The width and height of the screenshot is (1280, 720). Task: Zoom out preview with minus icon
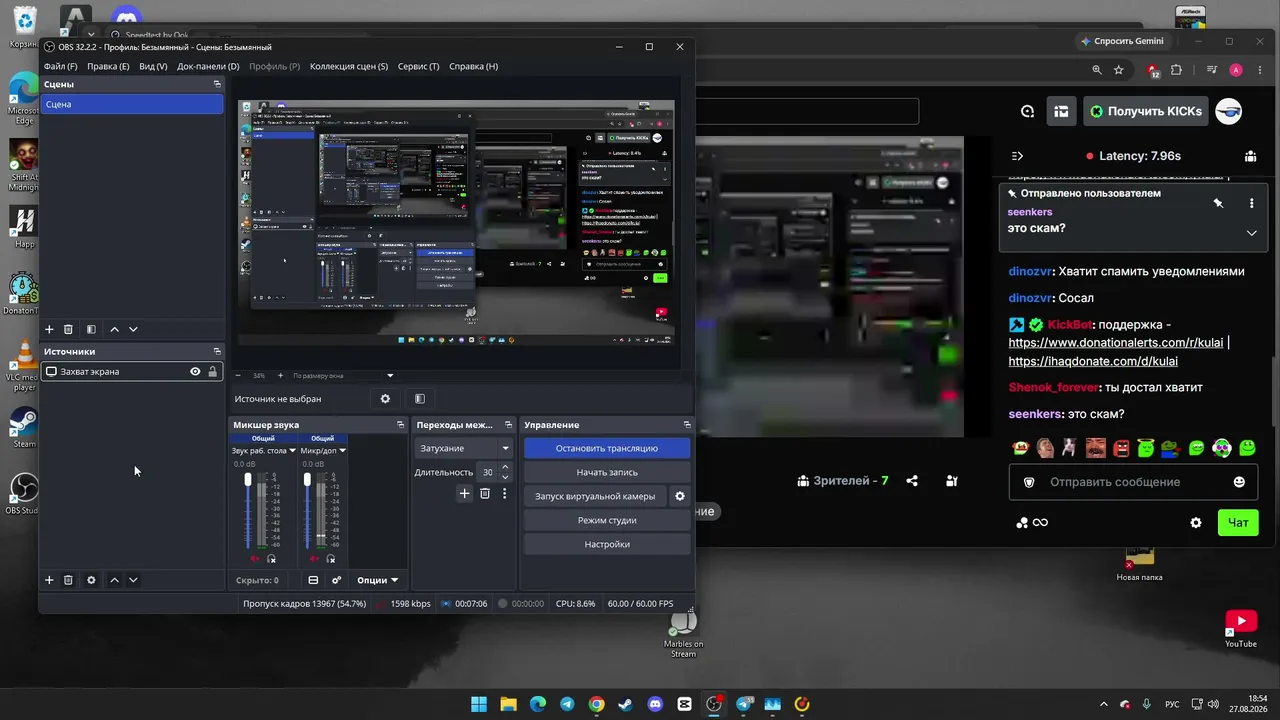point(237,376)
